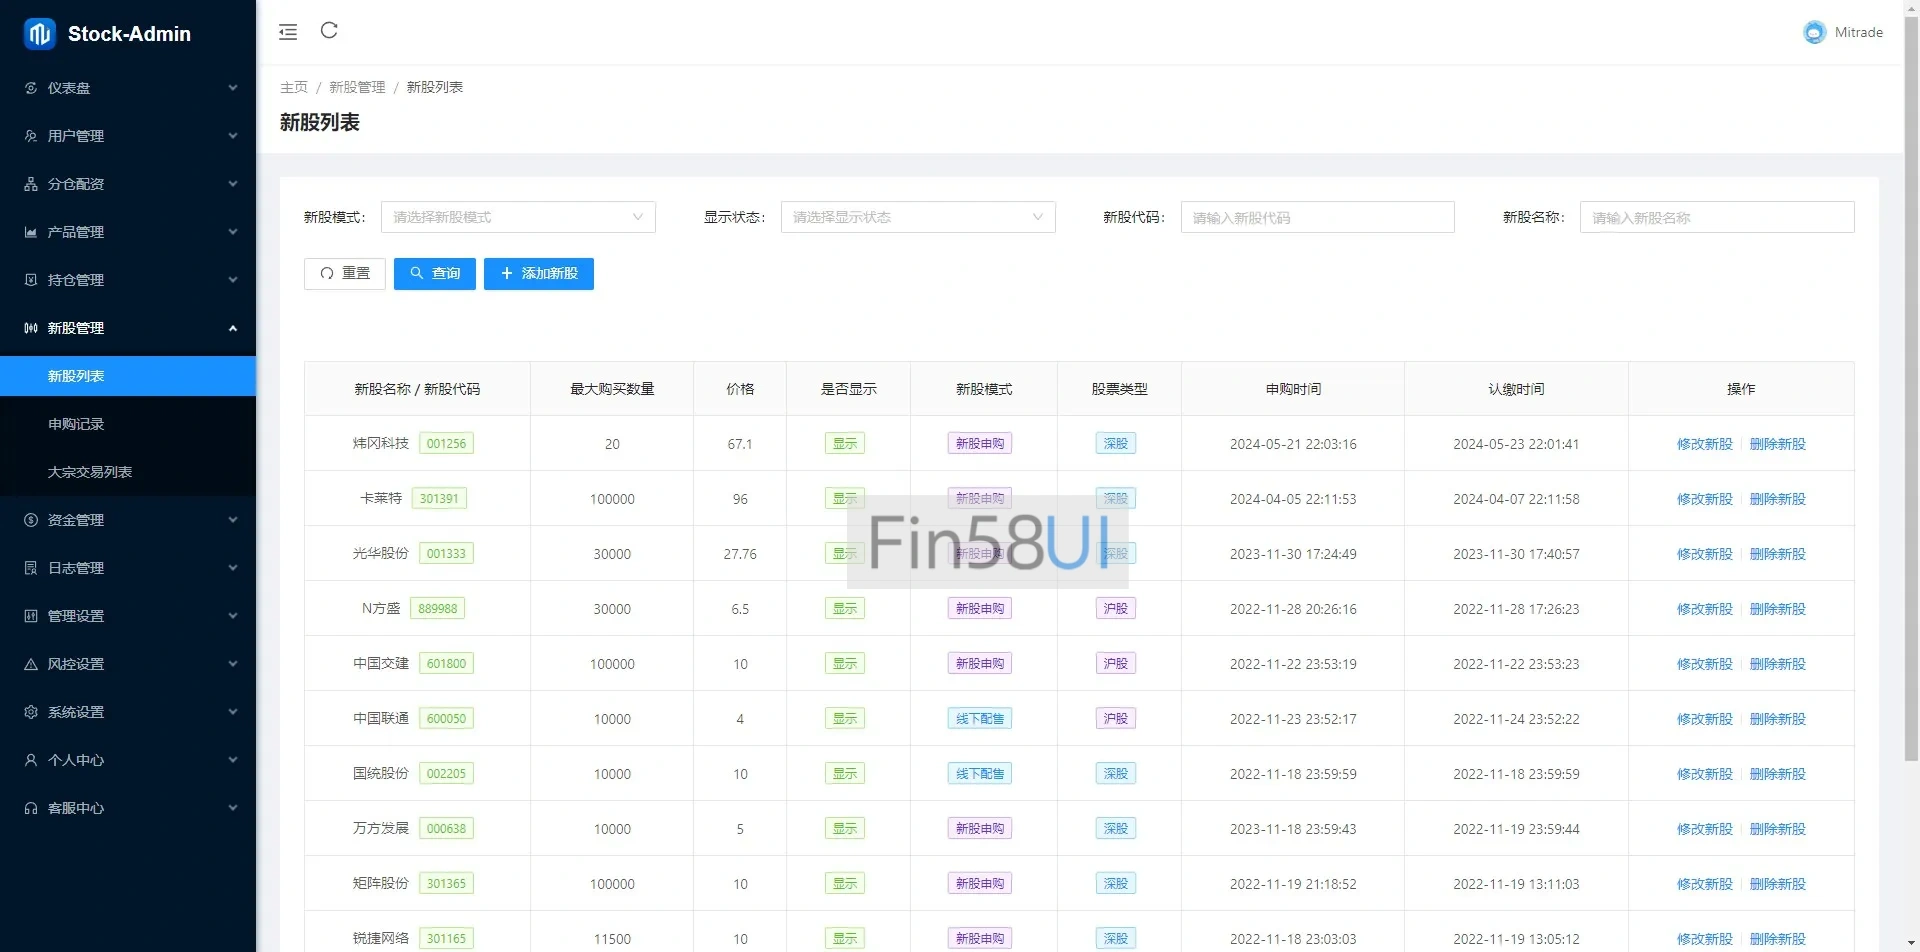Click the vertical page scrollbar
Viewport: 1920px width, 952px height.
coord(1911,400)
